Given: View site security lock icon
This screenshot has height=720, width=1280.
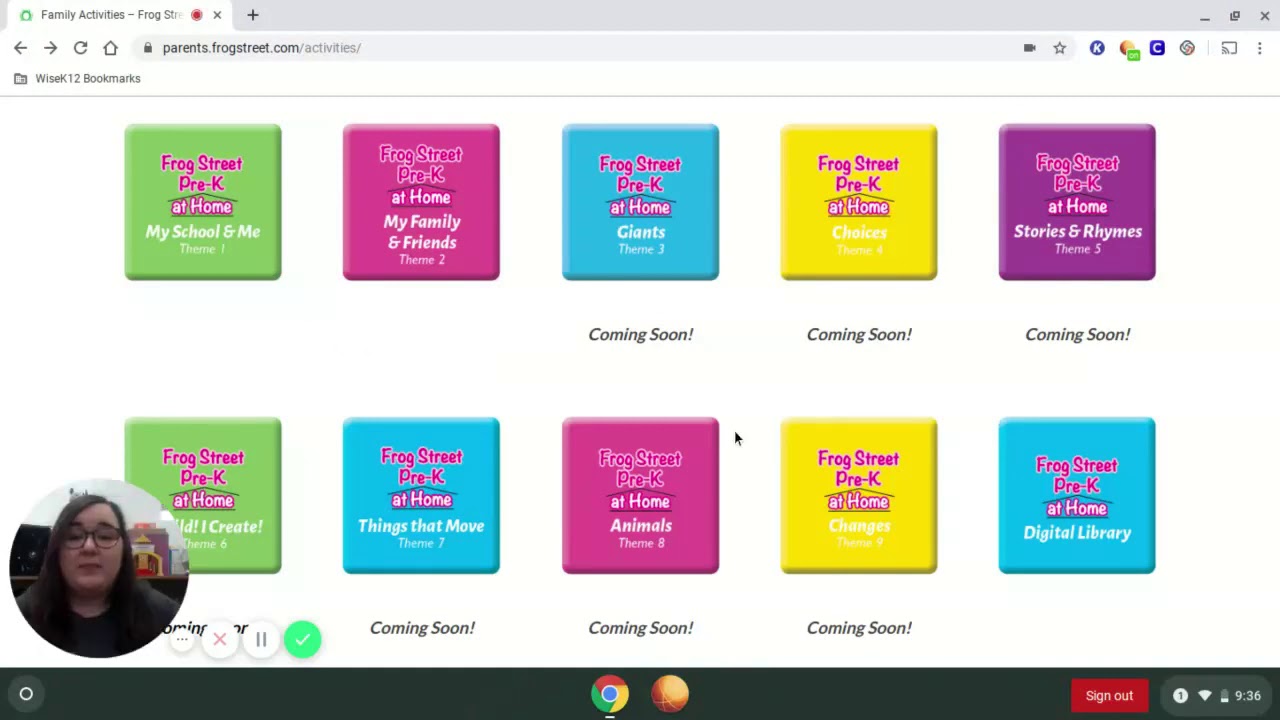Looking at the screenshot, I should (148, 48).
